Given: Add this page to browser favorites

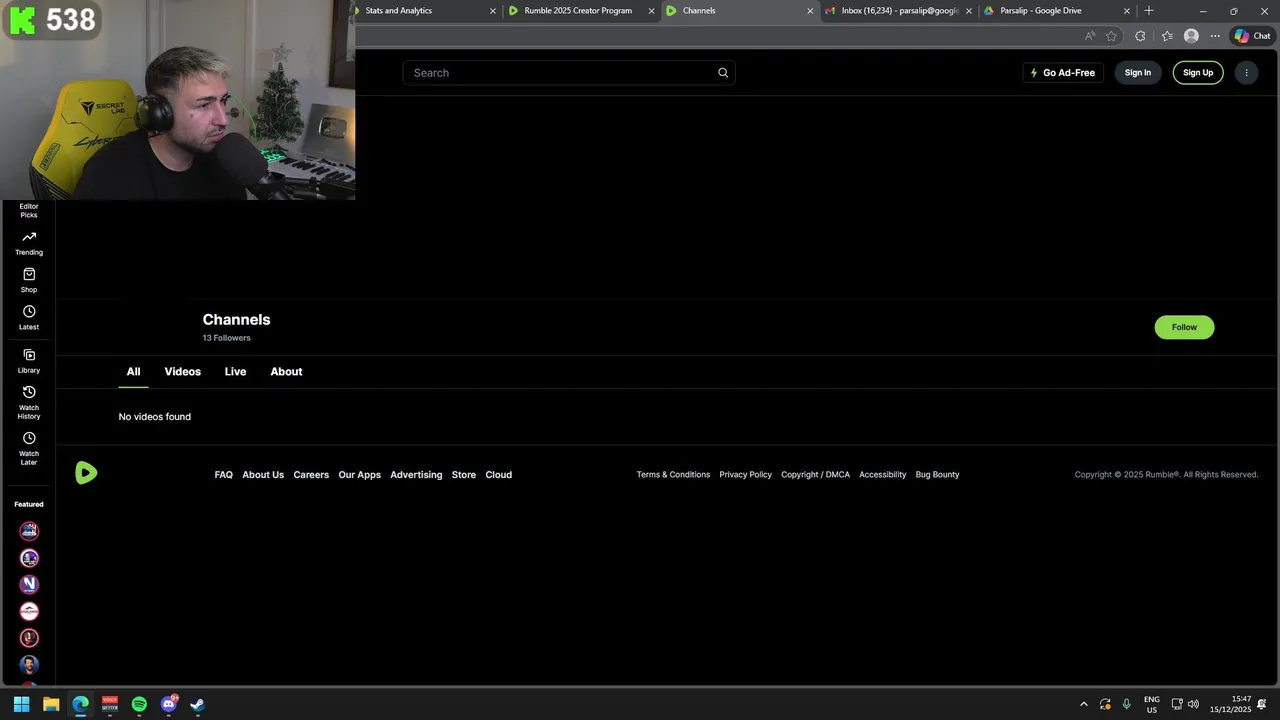Looking at the screenshot, I should (x=1111, y=36).
